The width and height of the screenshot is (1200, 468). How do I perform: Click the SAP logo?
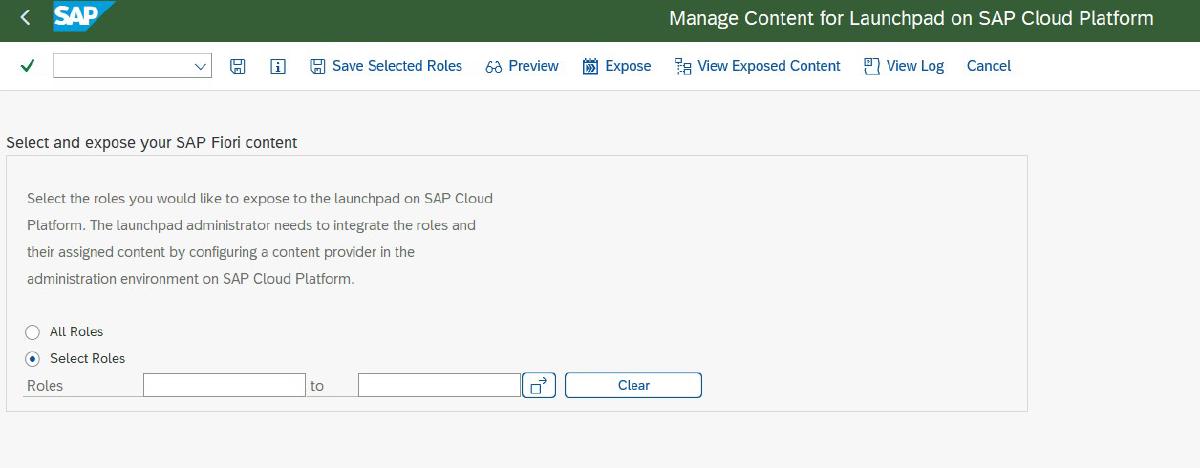82,17
